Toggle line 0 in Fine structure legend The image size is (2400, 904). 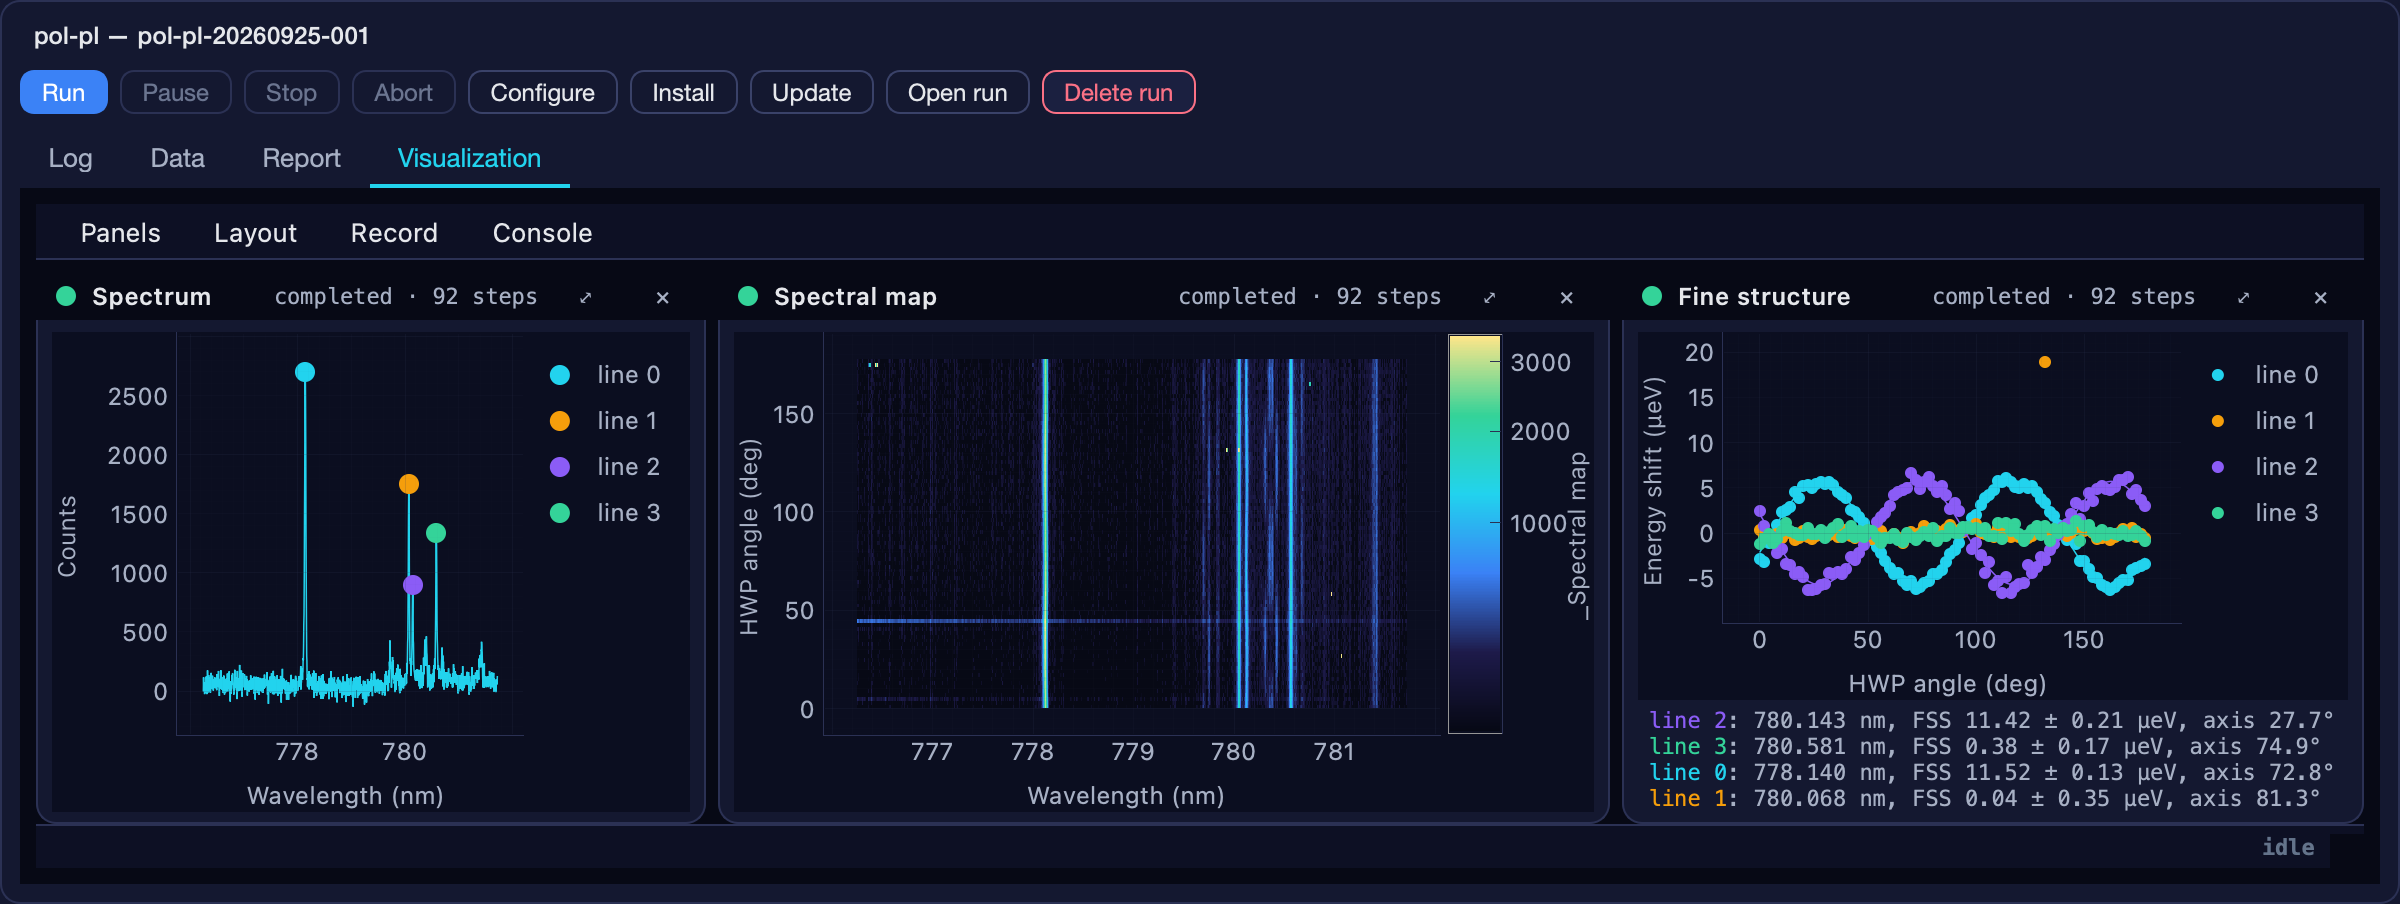[2265, 375]
